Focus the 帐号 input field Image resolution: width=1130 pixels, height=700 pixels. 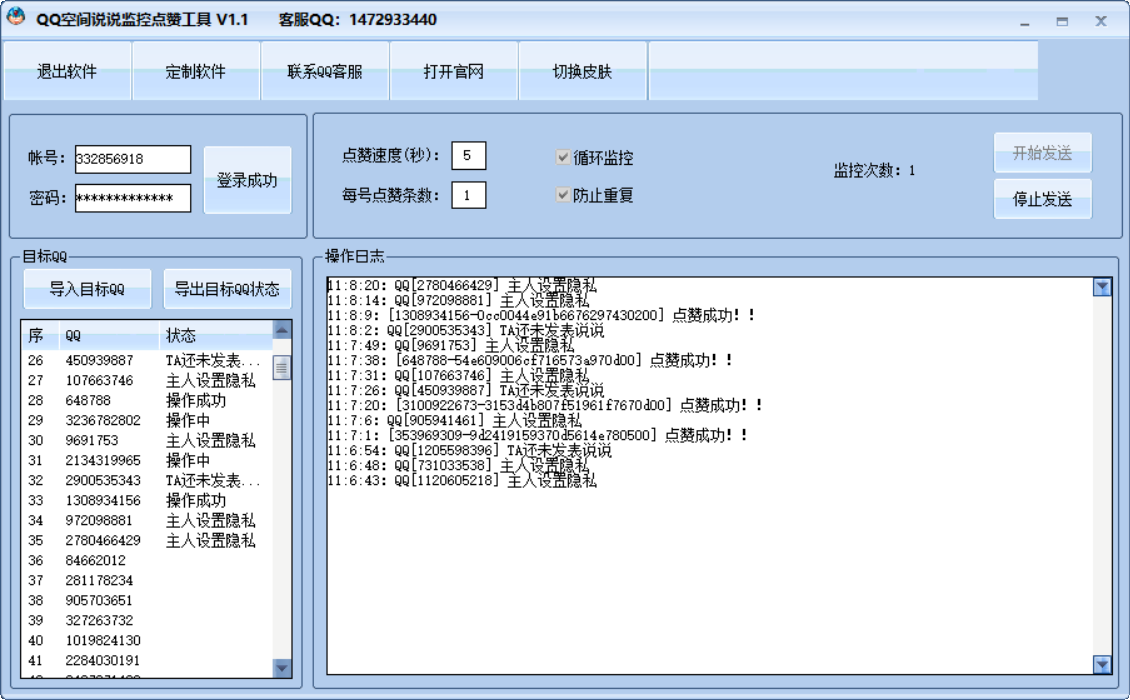(133, 159)
